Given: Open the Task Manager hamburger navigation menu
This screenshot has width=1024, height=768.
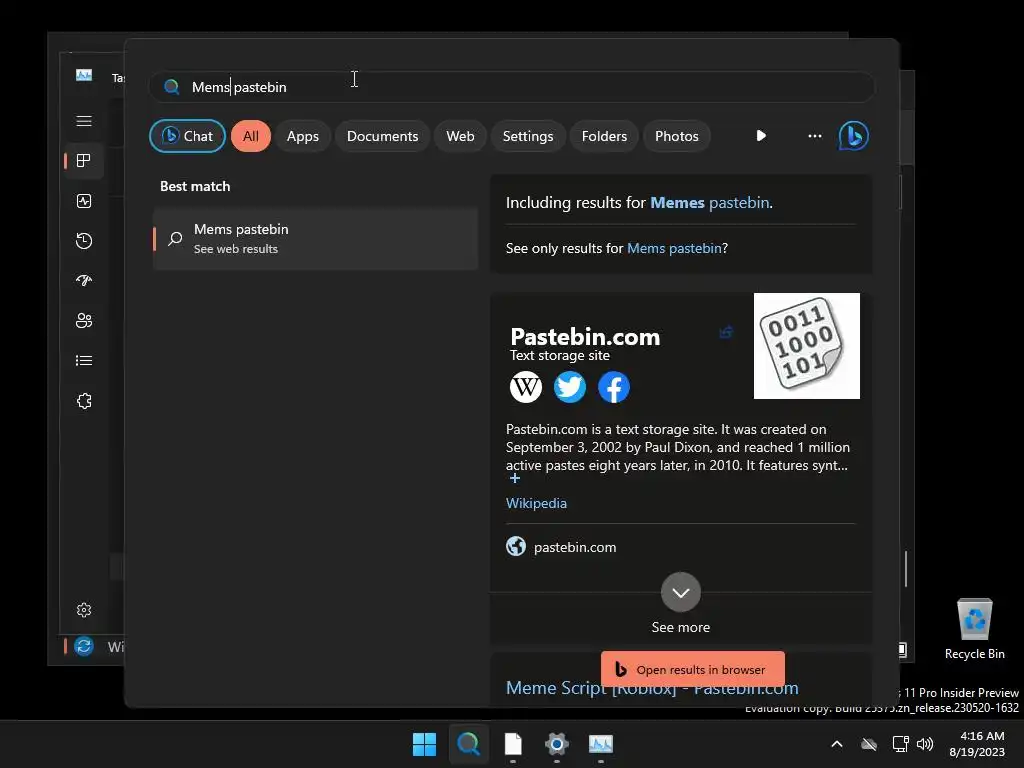Looking at the screenshot, I should (x=84, y=121).
